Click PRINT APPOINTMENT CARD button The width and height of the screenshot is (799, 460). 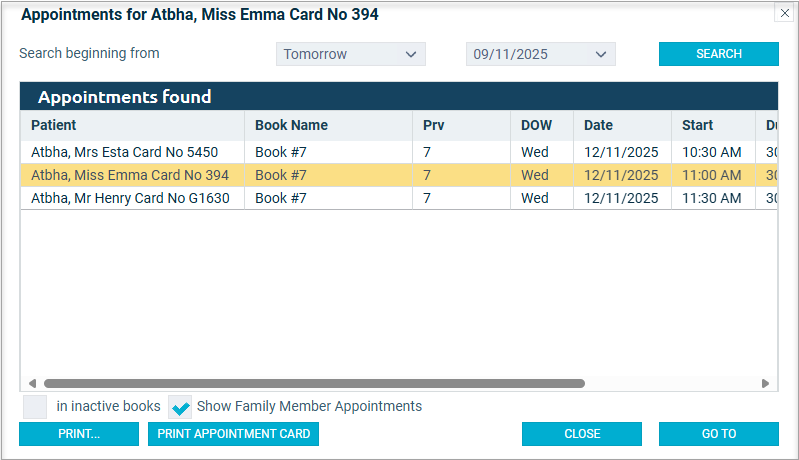pyautogui.click(x=234, y=434)
